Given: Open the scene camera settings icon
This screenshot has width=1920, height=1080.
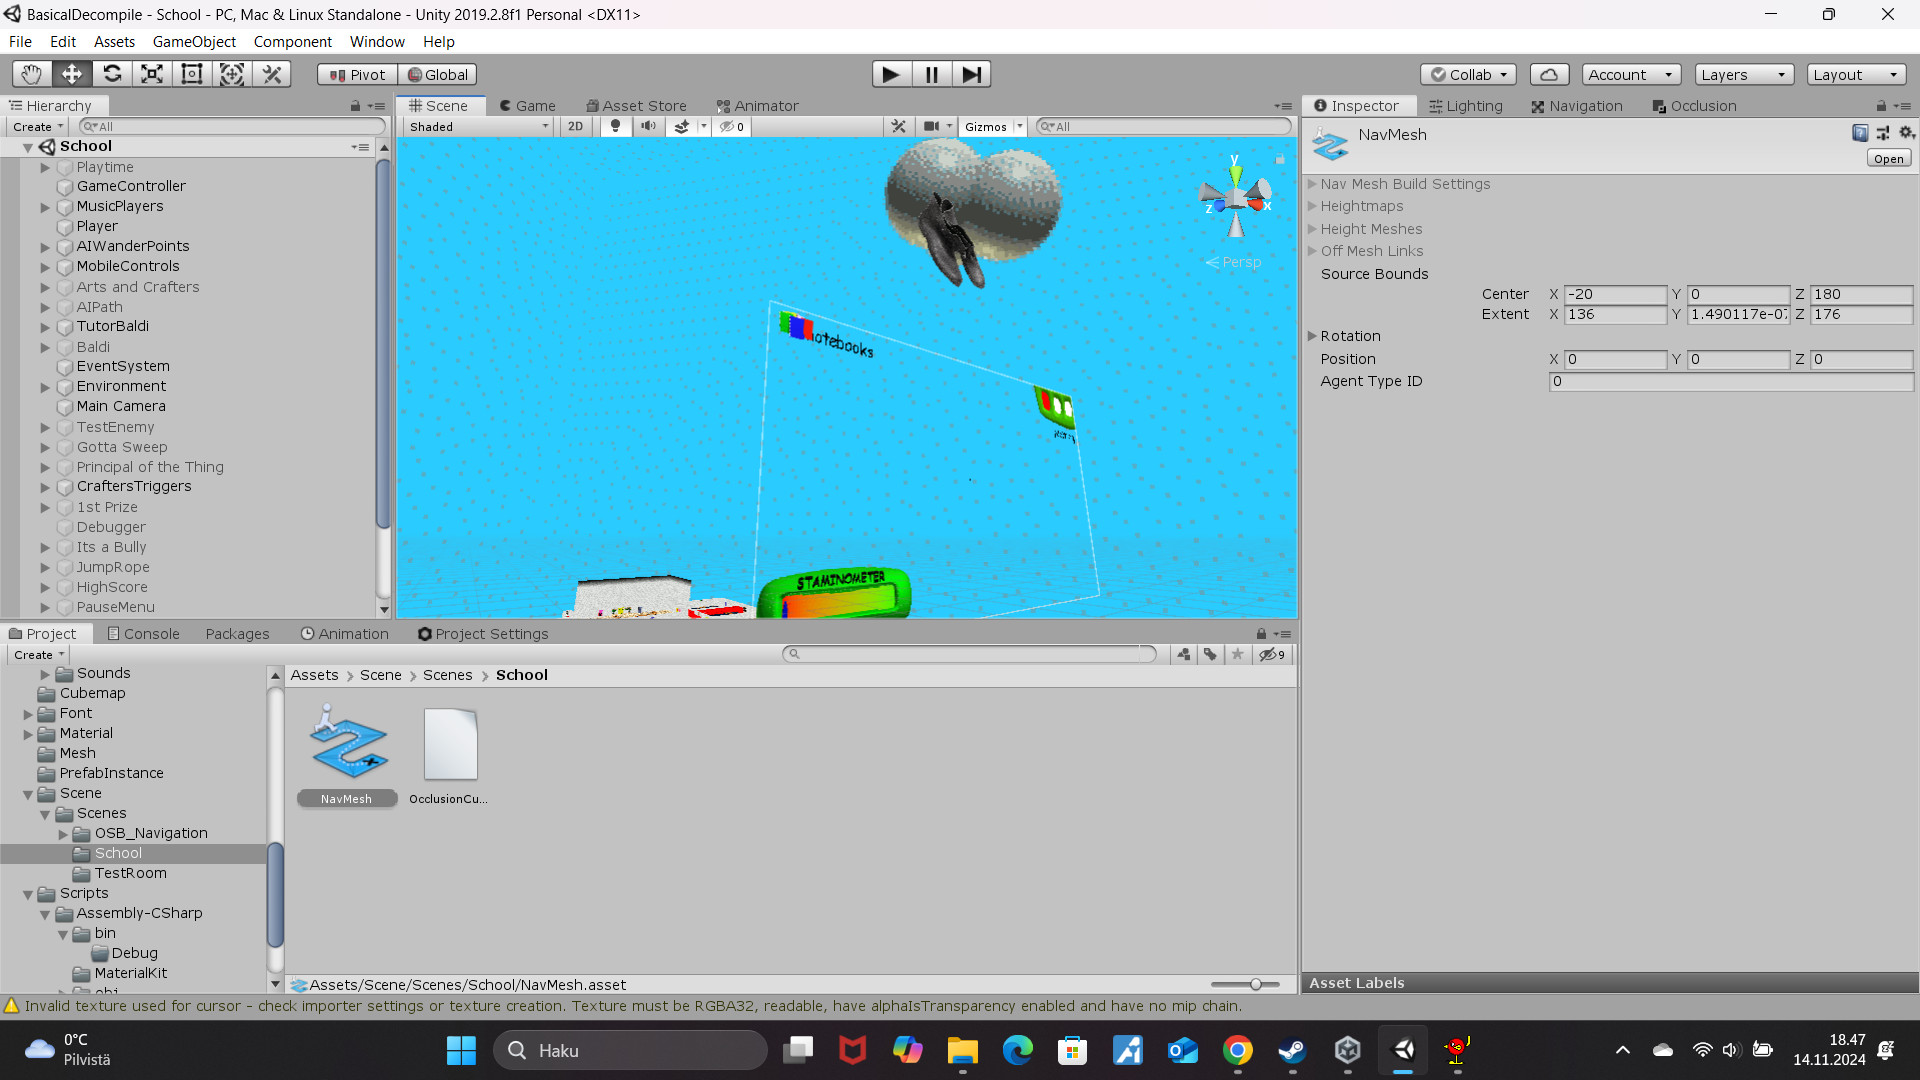Looking at the screenshot, I should (931, 126).
